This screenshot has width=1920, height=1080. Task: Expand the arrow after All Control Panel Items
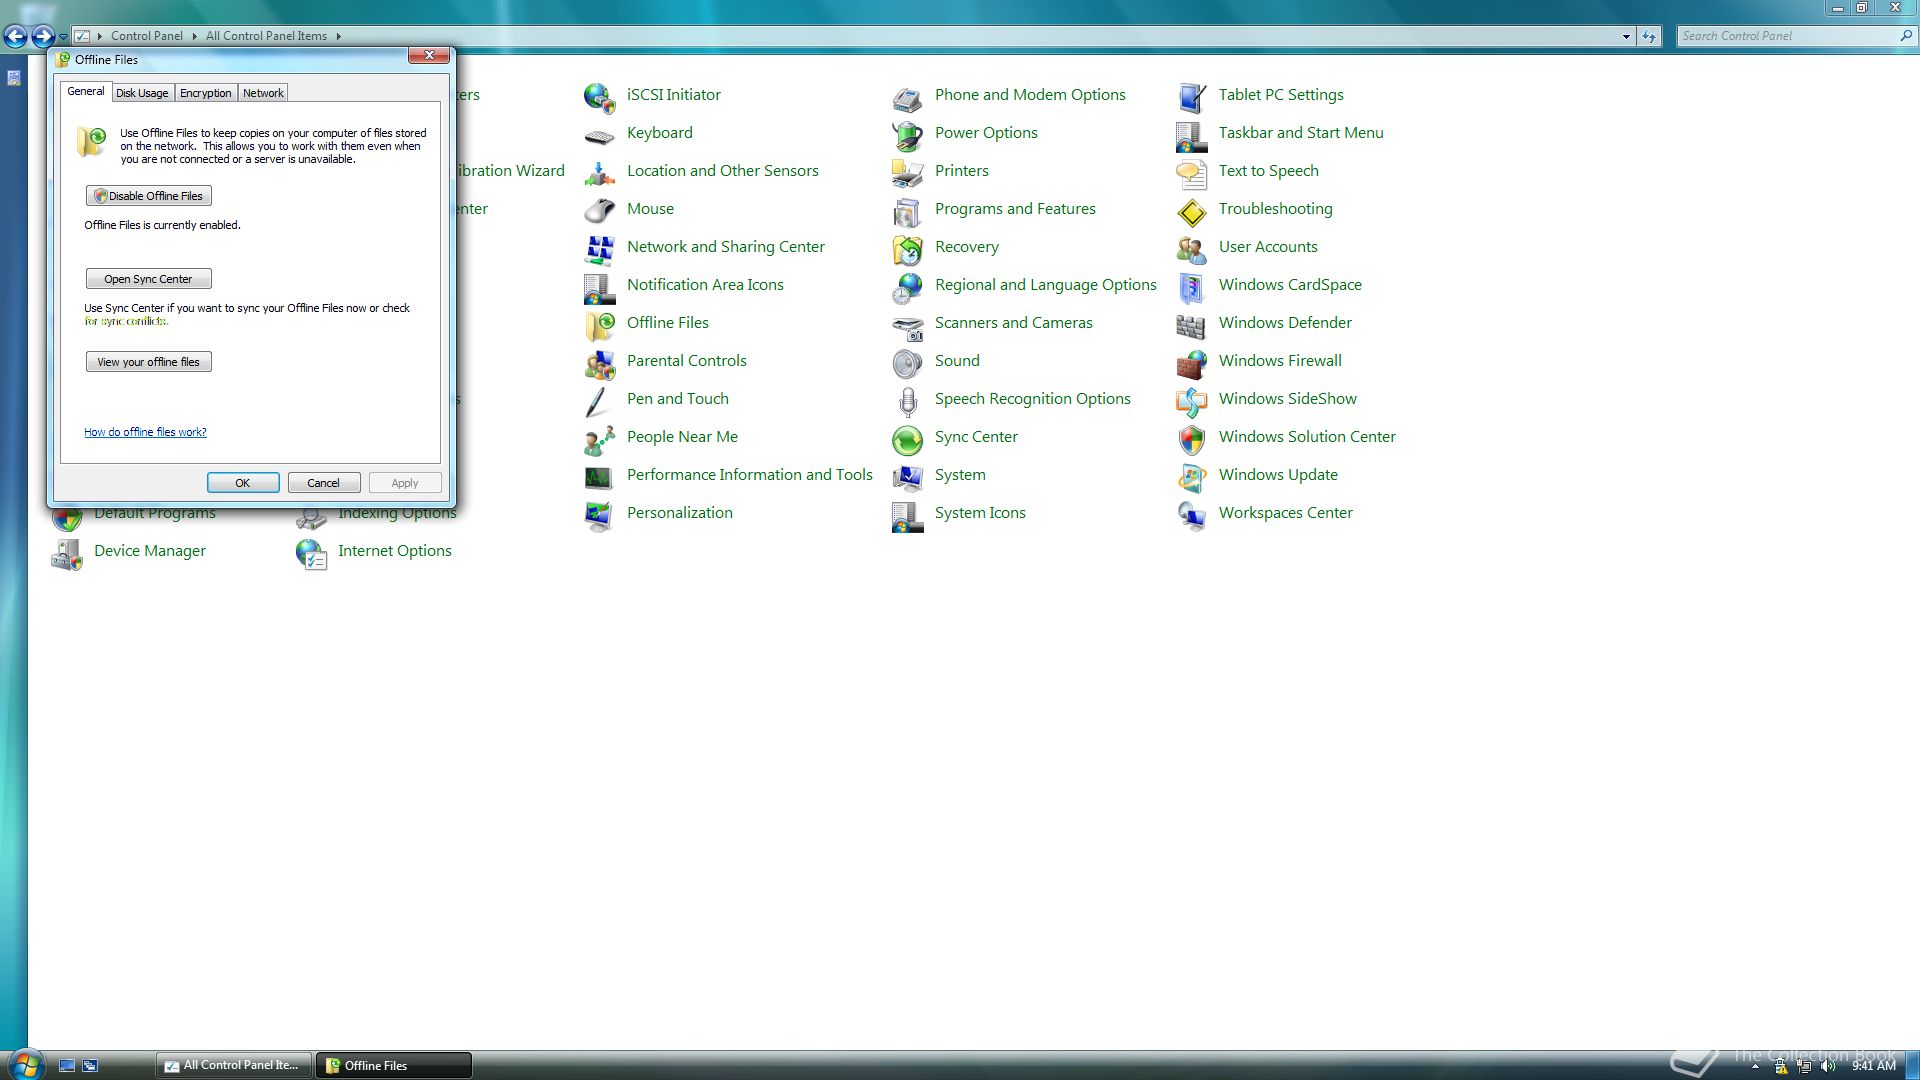coord(338,36)
